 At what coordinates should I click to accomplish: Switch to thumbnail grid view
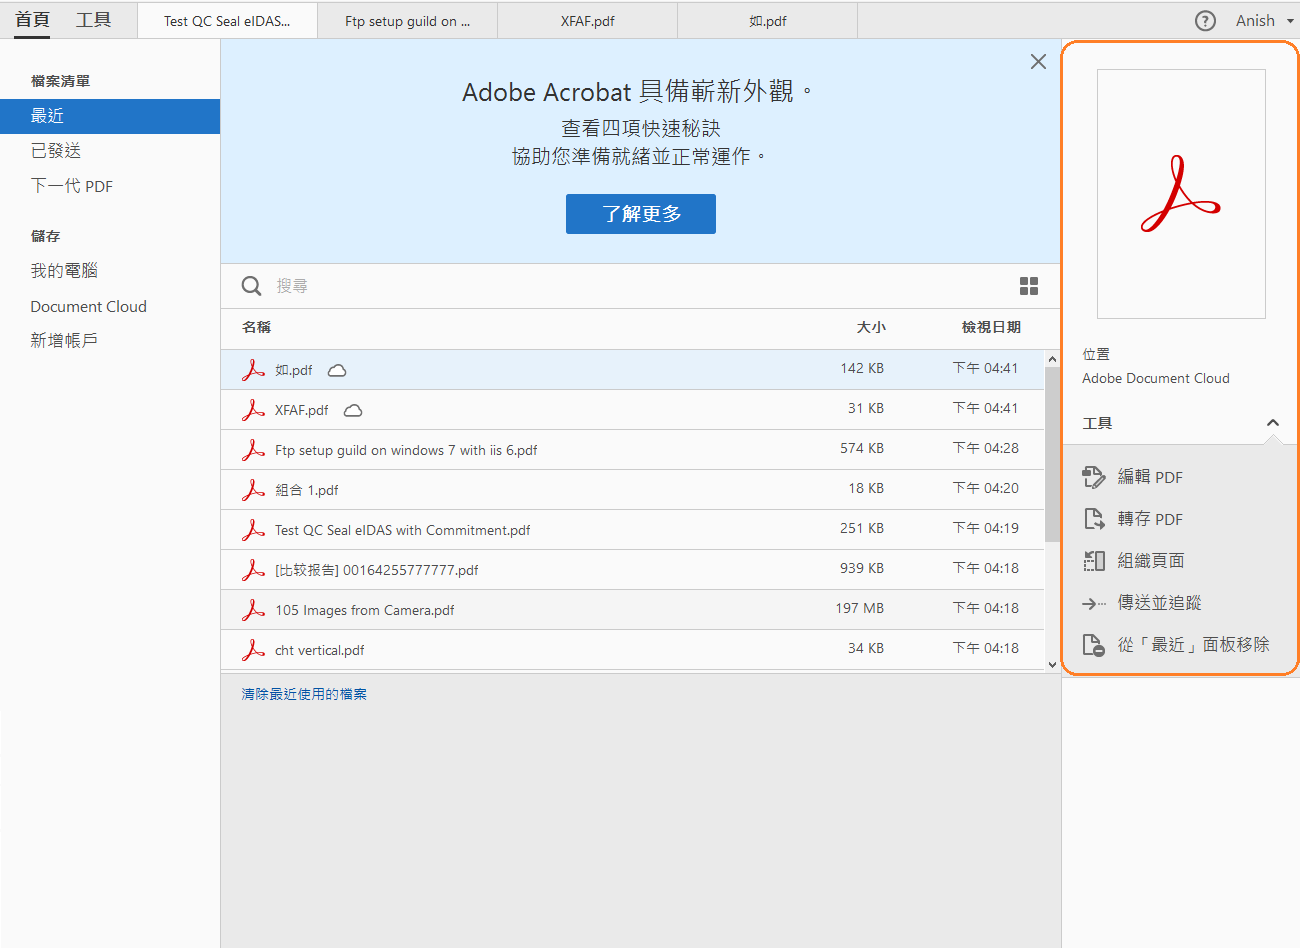1029,286
